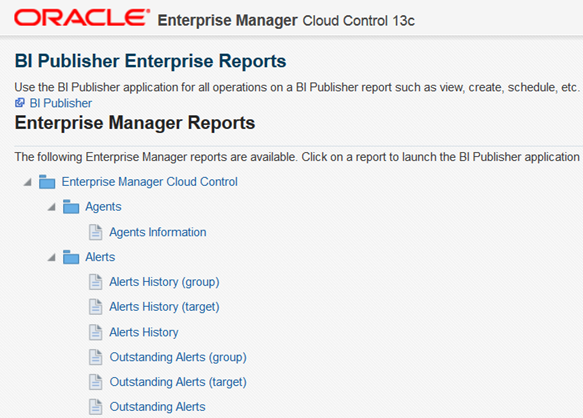This screenshot has height=418, width=583.
Task: Click the Enterprise Manager Cloud Control folder icon
Action: tap(47, 182)
